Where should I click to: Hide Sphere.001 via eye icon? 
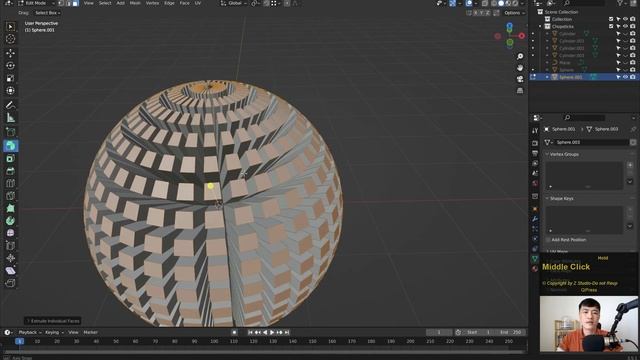(x=625, y=77)
